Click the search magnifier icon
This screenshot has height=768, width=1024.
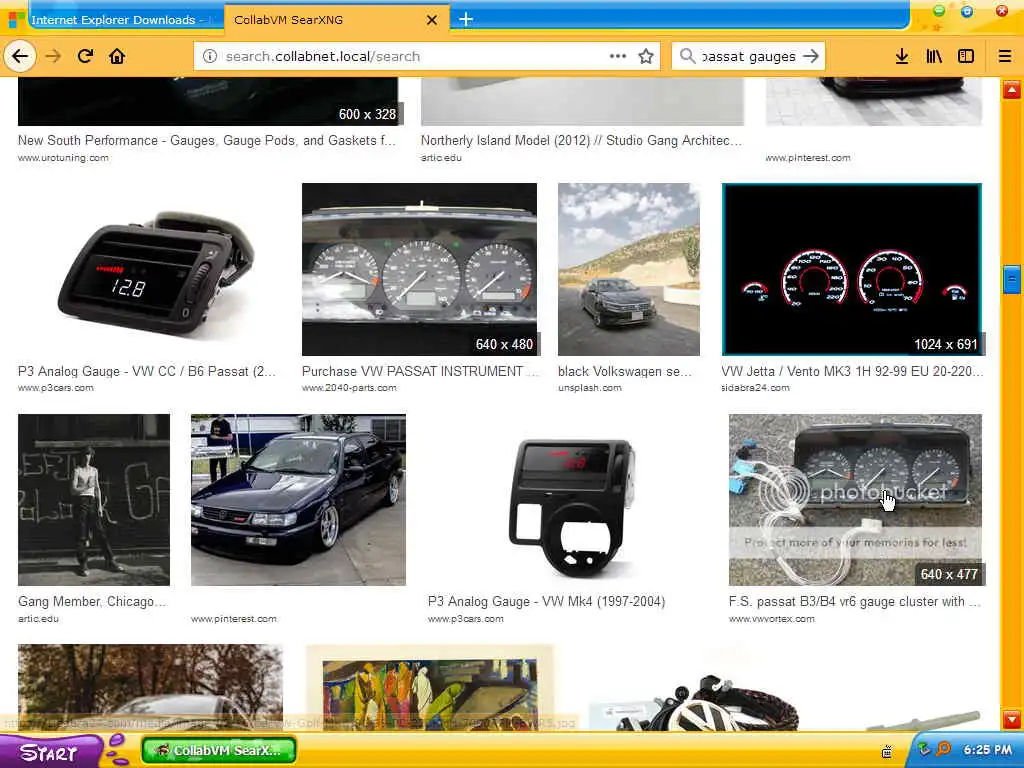[x=687, y=56]
